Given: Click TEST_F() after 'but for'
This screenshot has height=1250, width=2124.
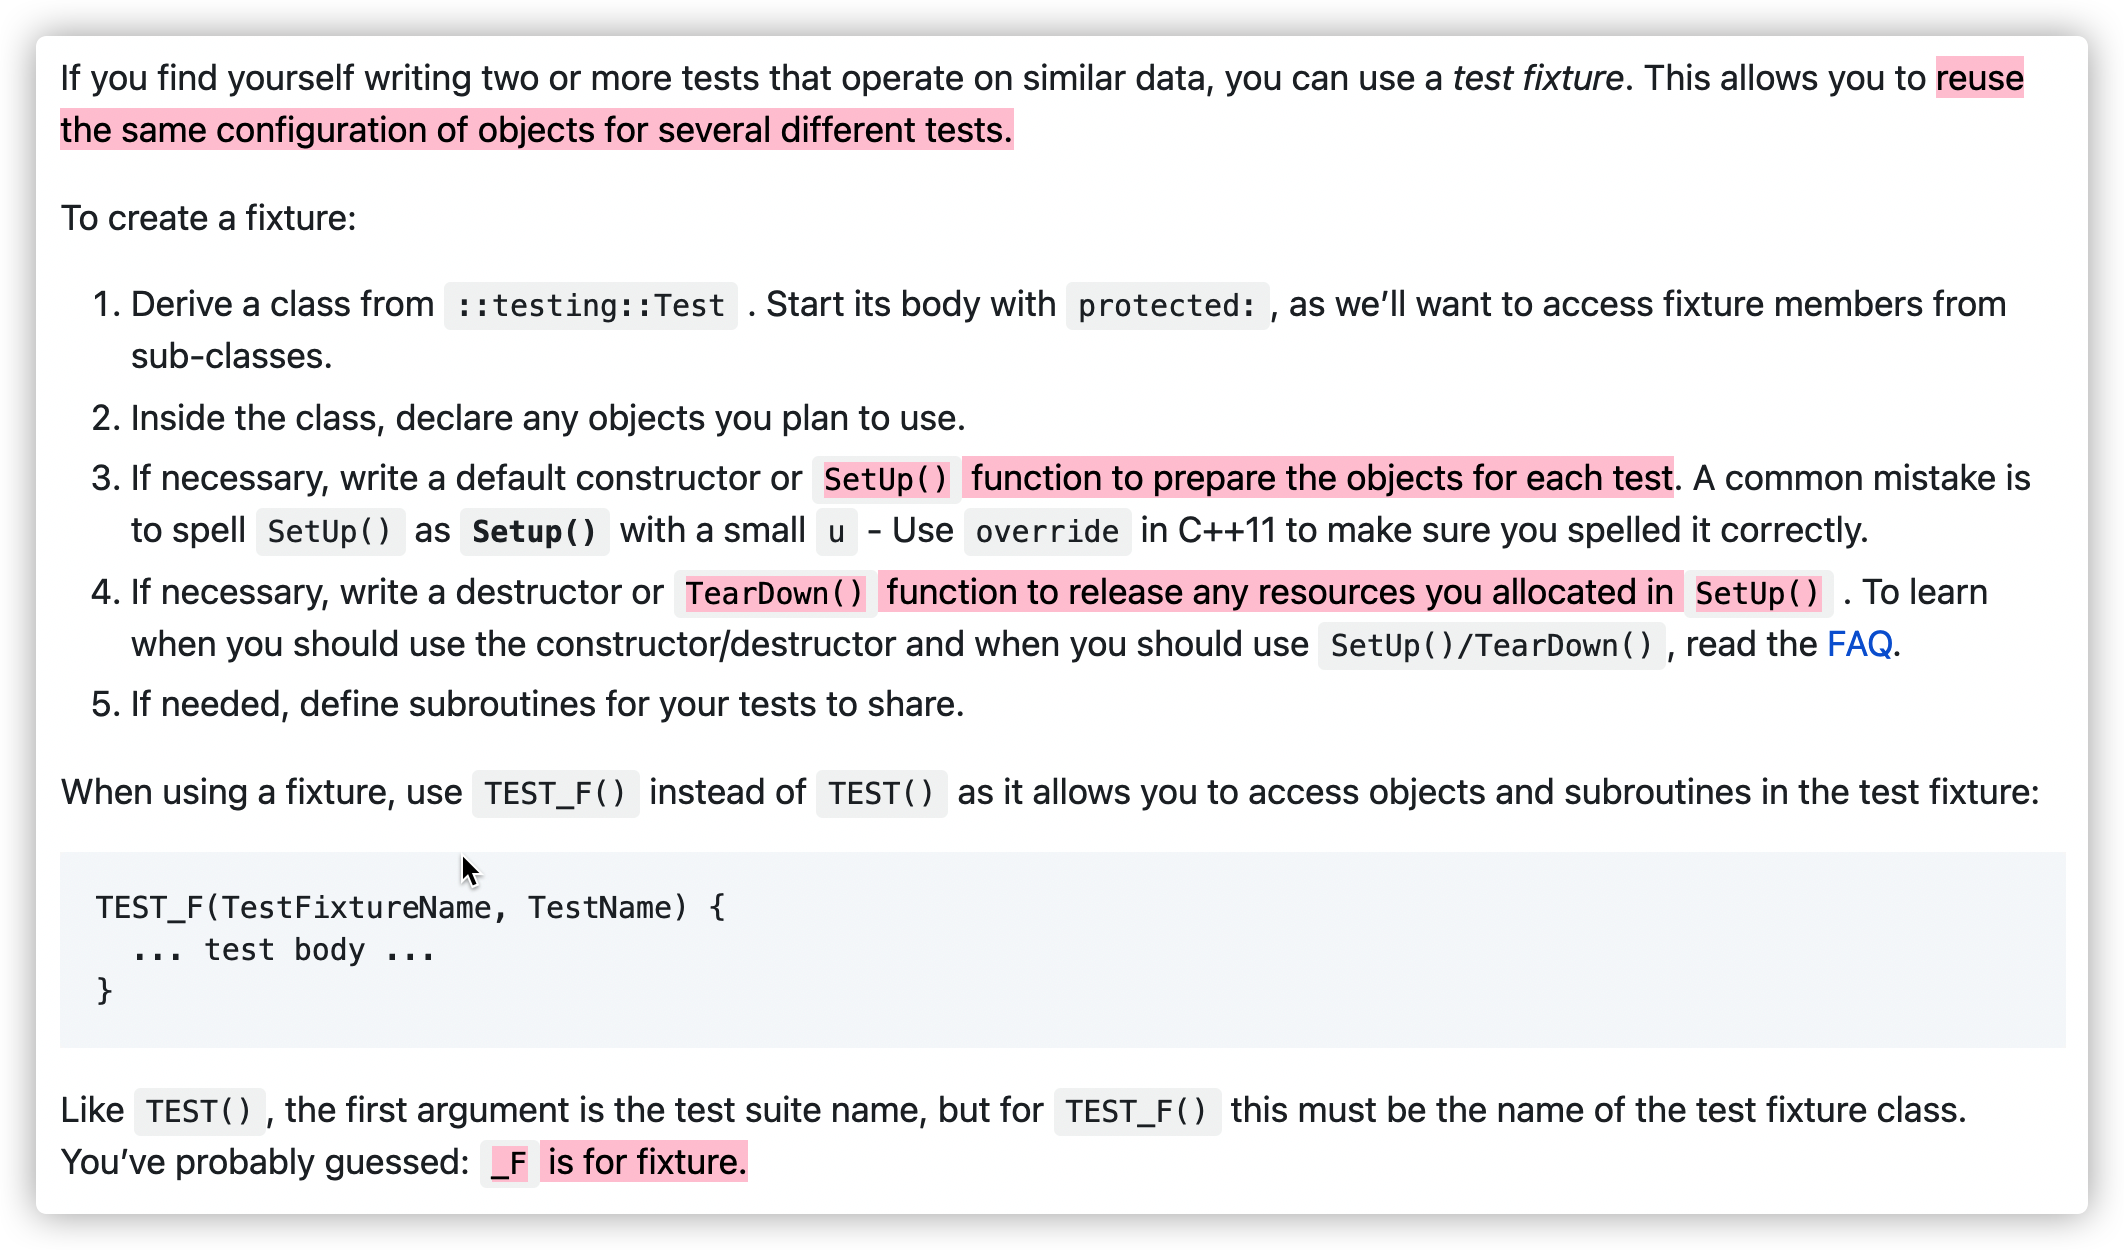Looking at the screenshot, I should pos(1137,1112).
